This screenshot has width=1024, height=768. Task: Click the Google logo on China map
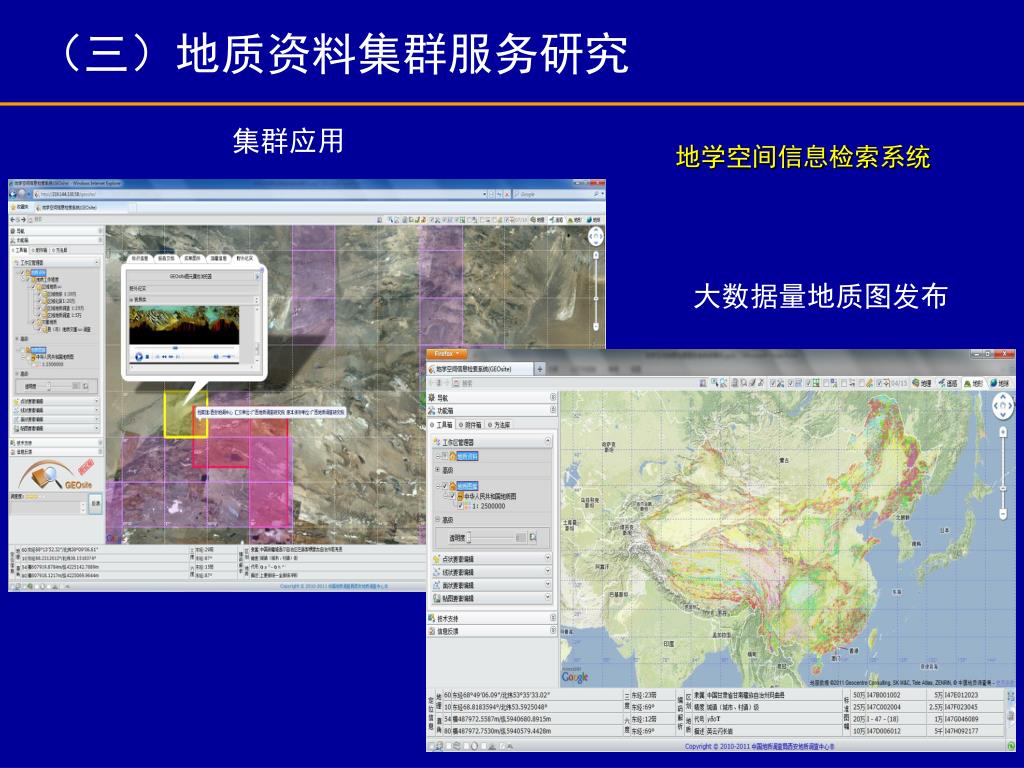[575, 677]
